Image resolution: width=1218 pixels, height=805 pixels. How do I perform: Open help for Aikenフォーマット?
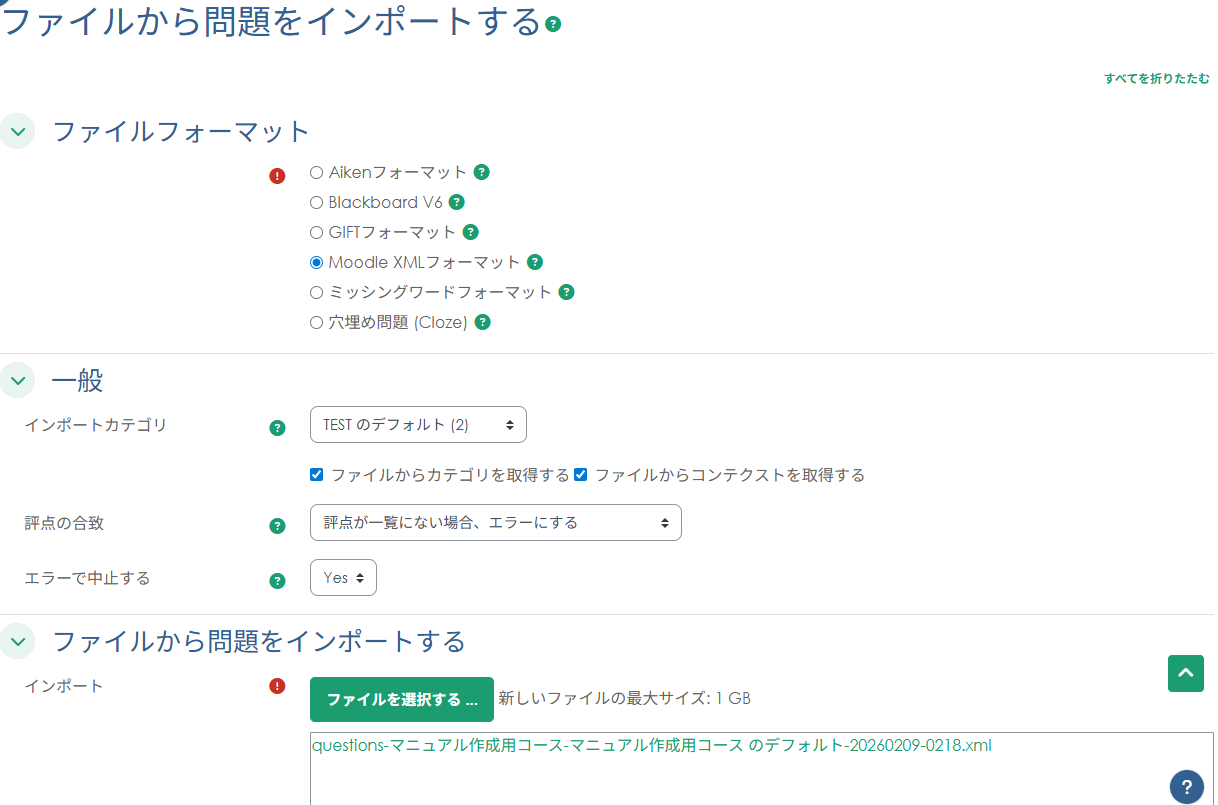click(482, 172)
